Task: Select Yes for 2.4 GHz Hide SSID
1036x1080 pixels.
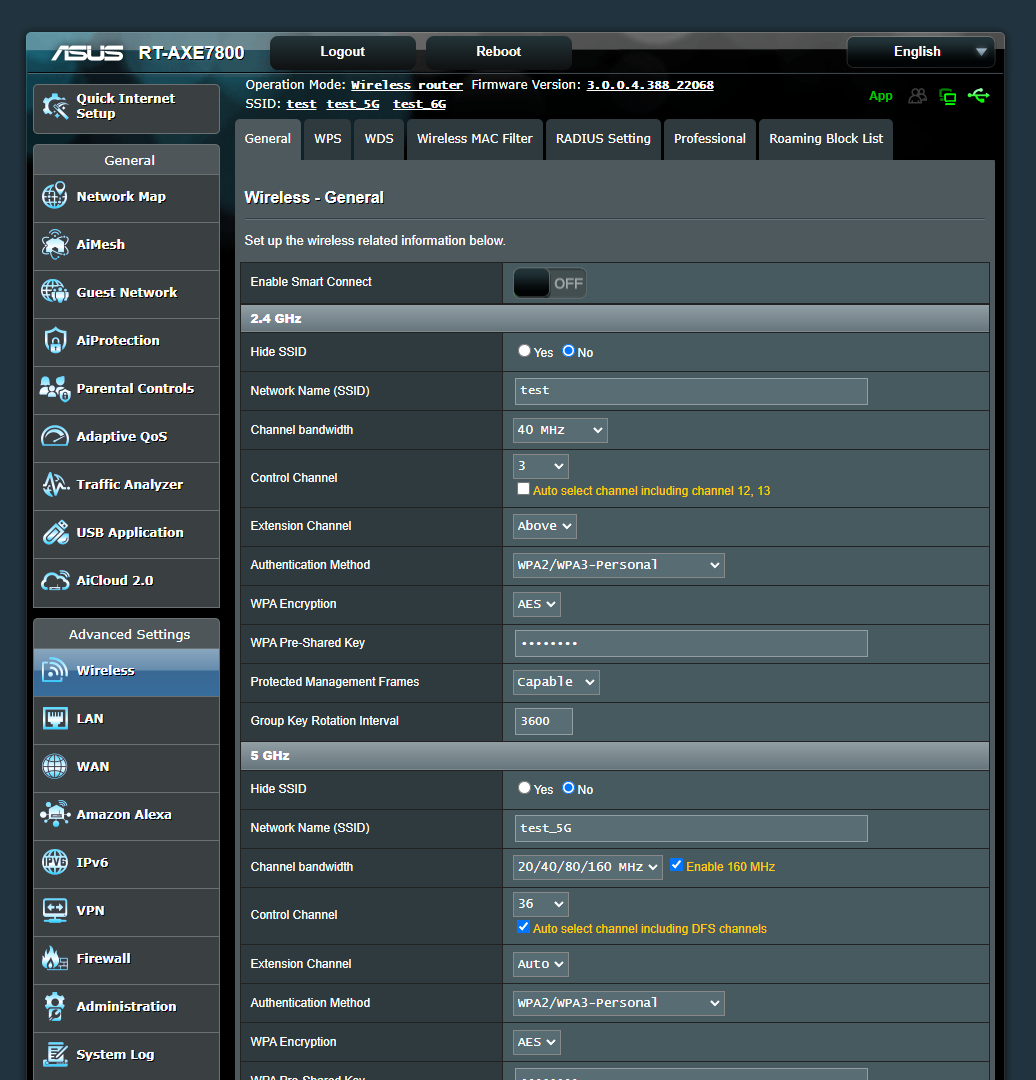Action: click(x=524, y=351)
